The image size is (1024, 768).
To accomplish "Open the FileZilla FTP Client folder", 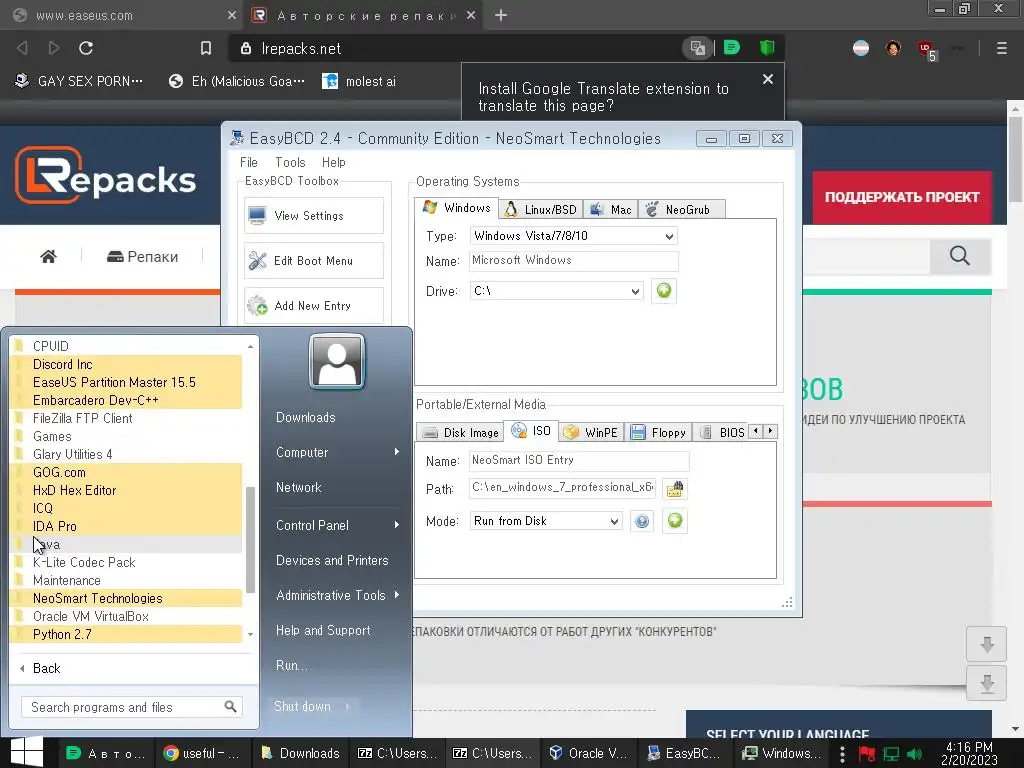I will pos(127,418).
